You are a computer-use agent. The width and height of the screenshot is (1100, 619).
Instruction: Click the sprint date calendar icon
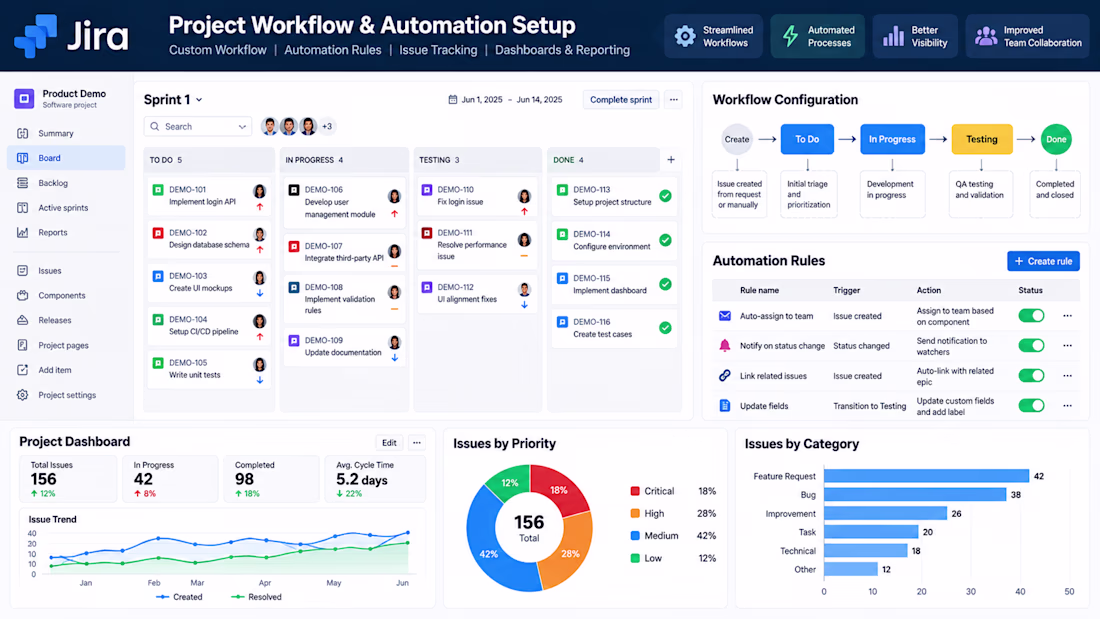452,100
